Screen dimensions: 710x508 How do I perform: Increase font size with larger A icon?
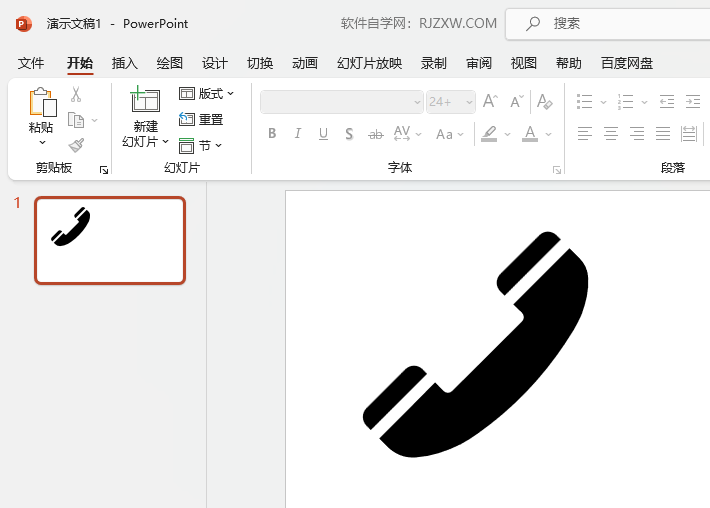(x=490, y=101)
